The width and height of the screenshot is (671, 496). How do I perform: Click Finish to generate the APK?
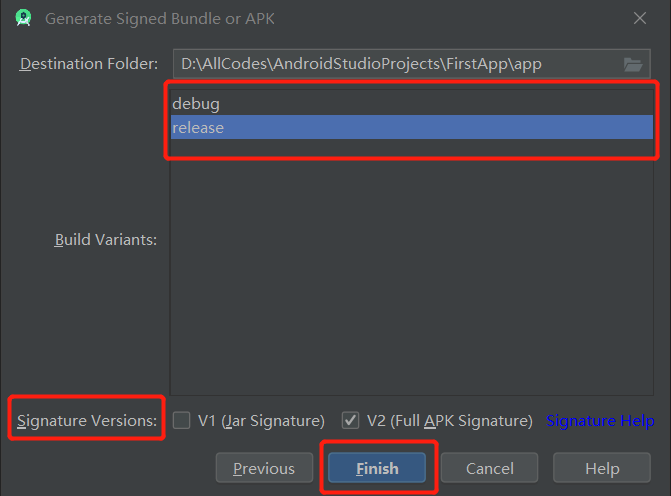tap(377, 468)
